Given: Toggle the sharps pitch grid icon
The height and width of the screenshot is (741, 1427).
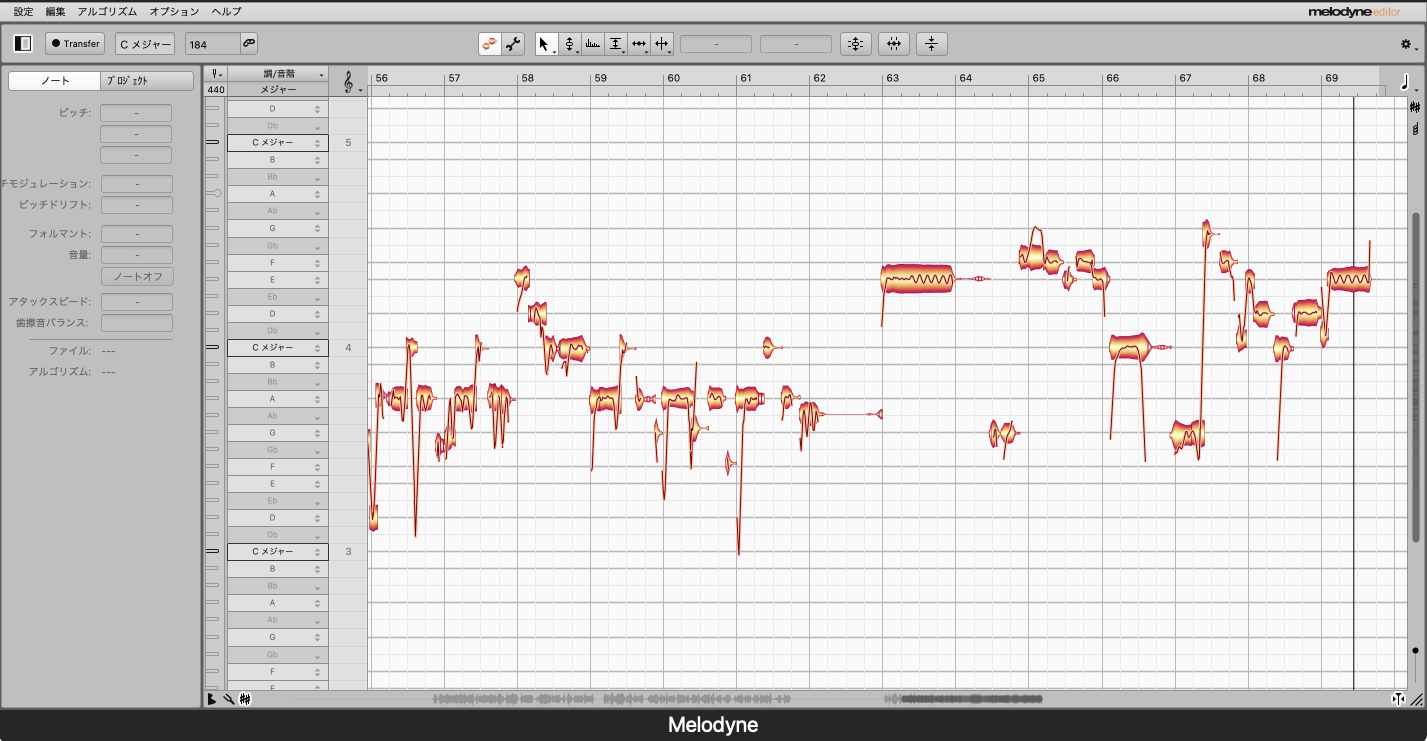Looking at the screenshot, I should pos(1415,108).
